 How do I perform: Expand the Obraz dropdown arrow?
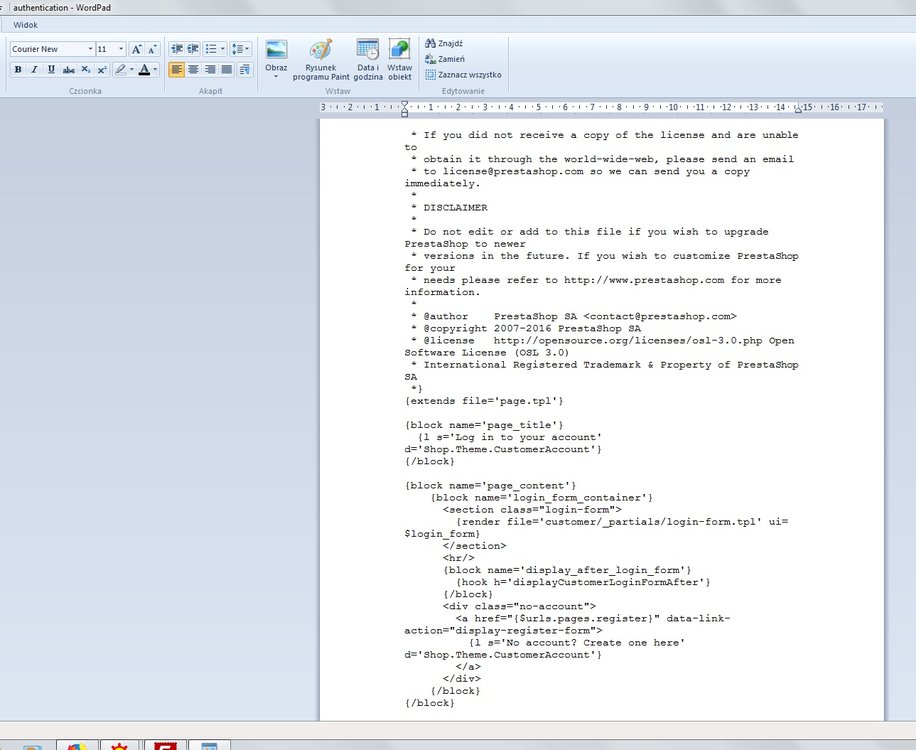tap(276, 77)
